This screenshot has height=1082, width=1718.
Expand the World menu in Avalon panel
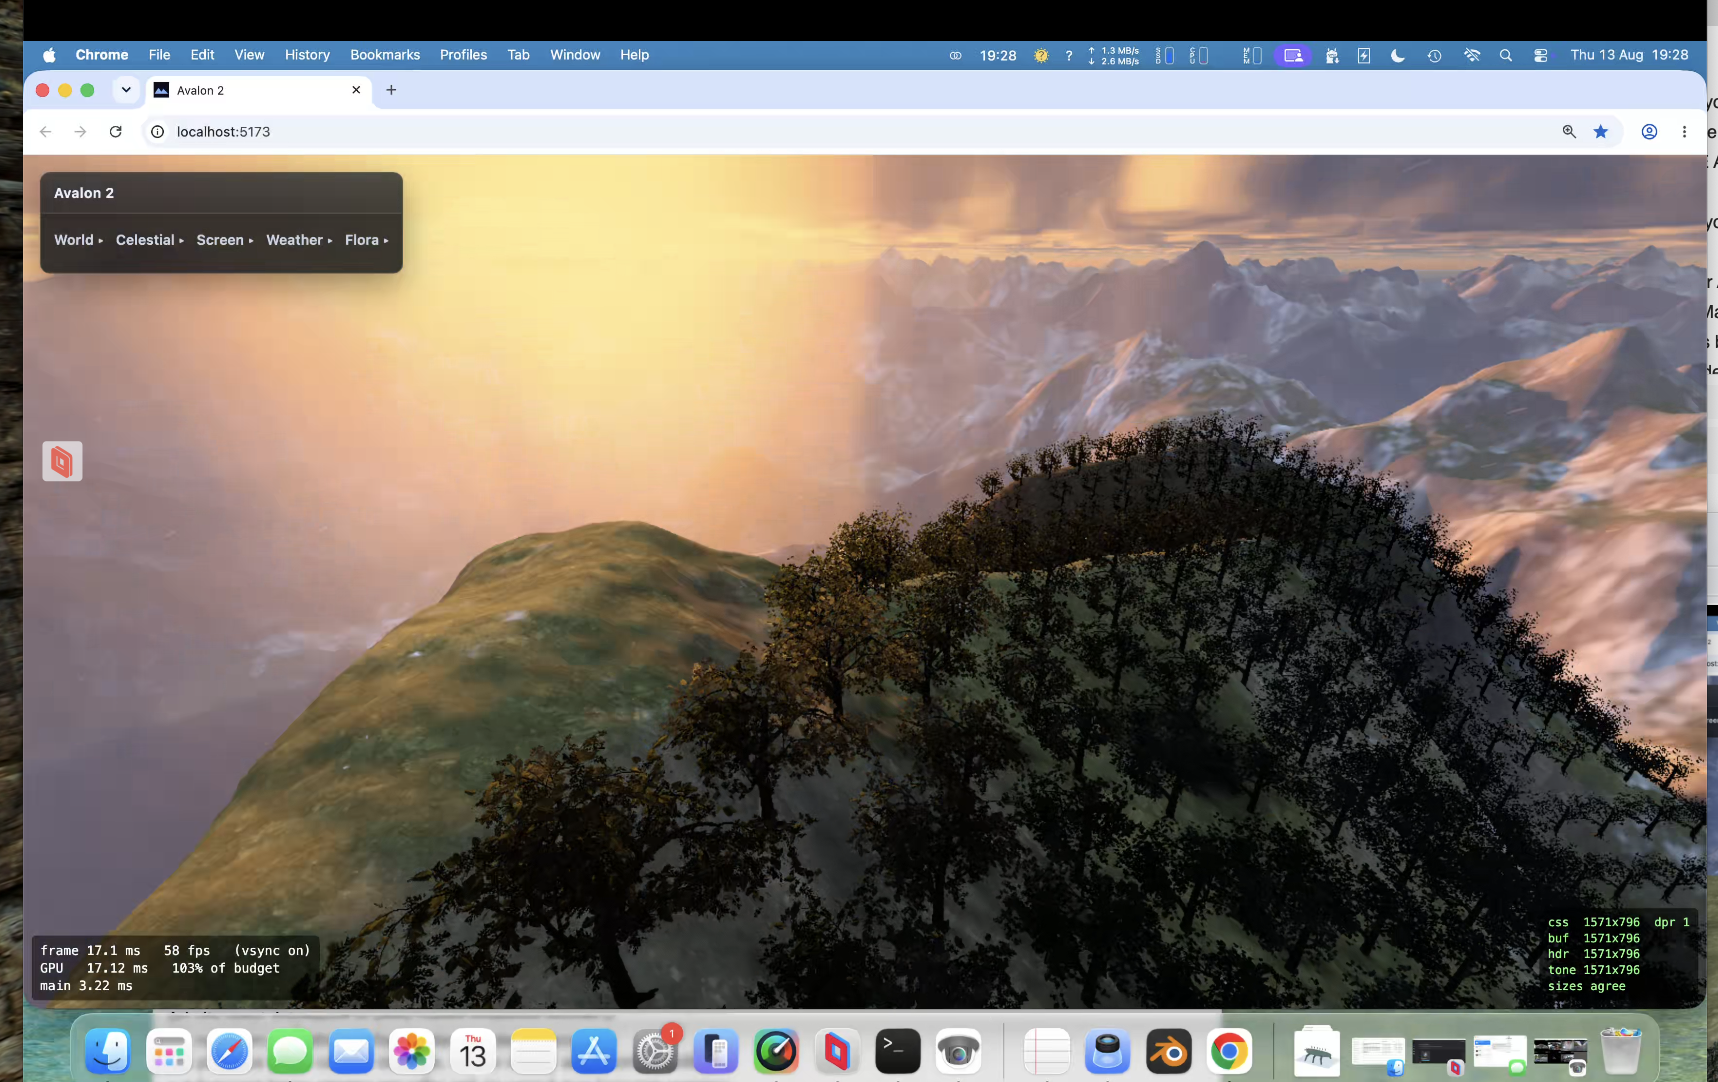pos(78,240)
